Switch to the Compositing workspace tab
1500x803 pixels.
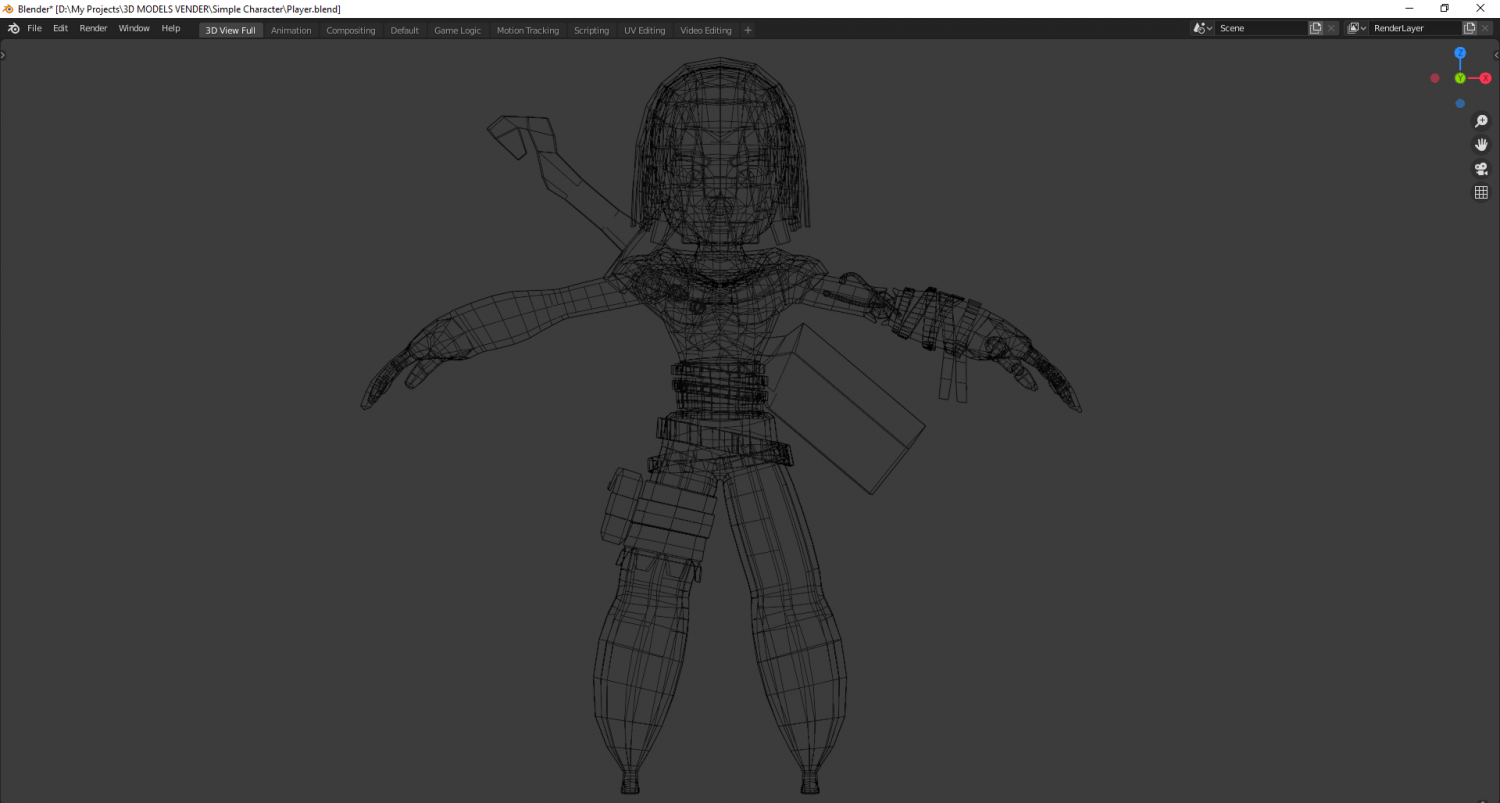pyautogui.click(x=351, y=30)
